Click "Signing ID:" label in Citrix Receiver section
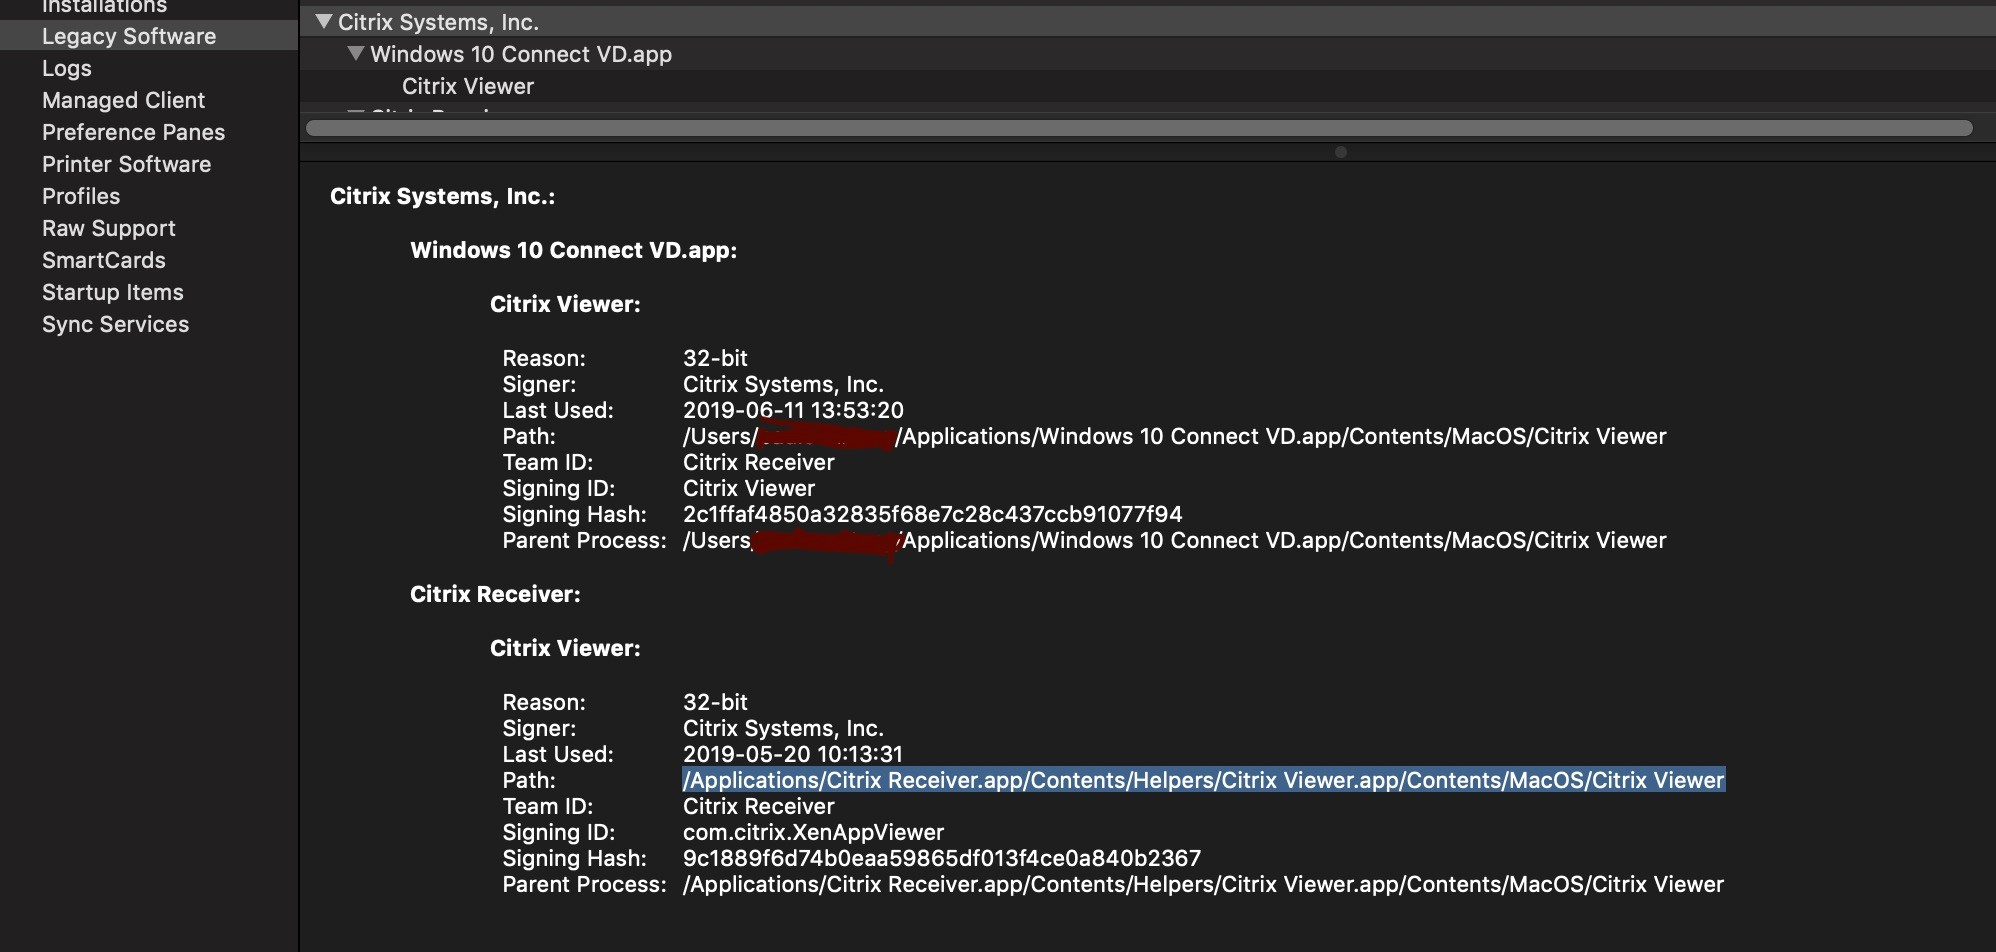The height and width of the screenshot is (952, 1996). pyautogui.click(x=559, y=832)
